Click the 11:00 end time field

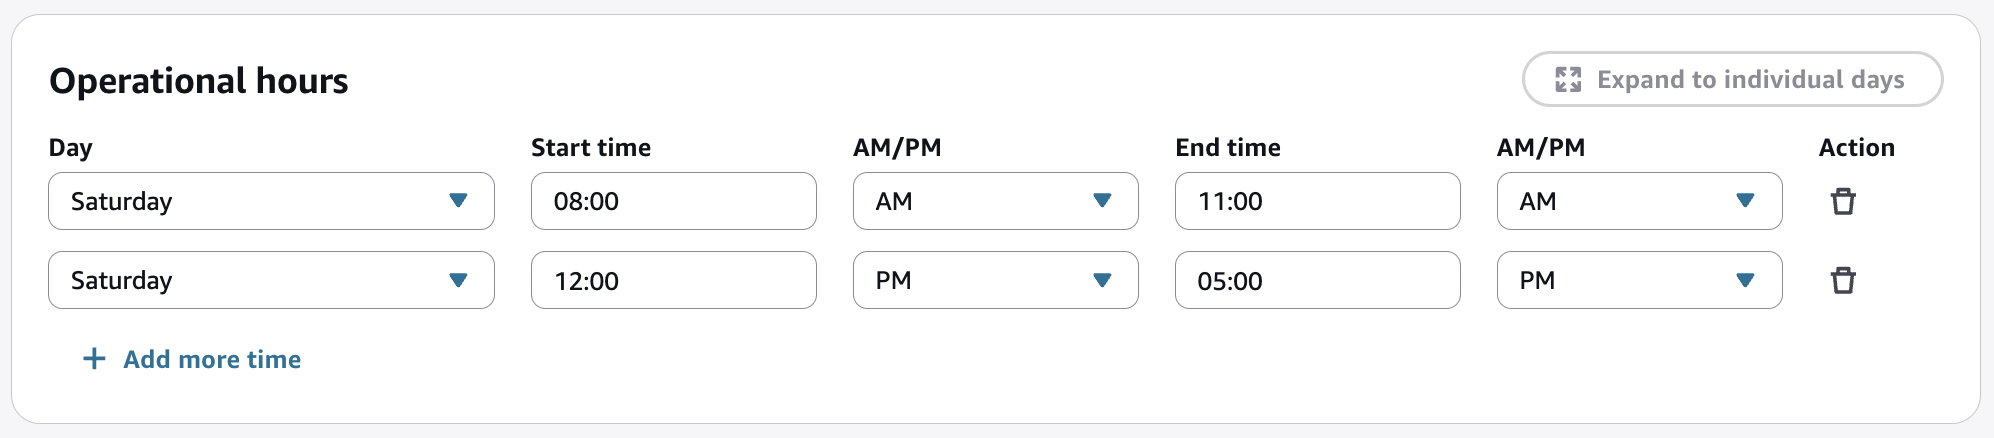point(1317,201)
